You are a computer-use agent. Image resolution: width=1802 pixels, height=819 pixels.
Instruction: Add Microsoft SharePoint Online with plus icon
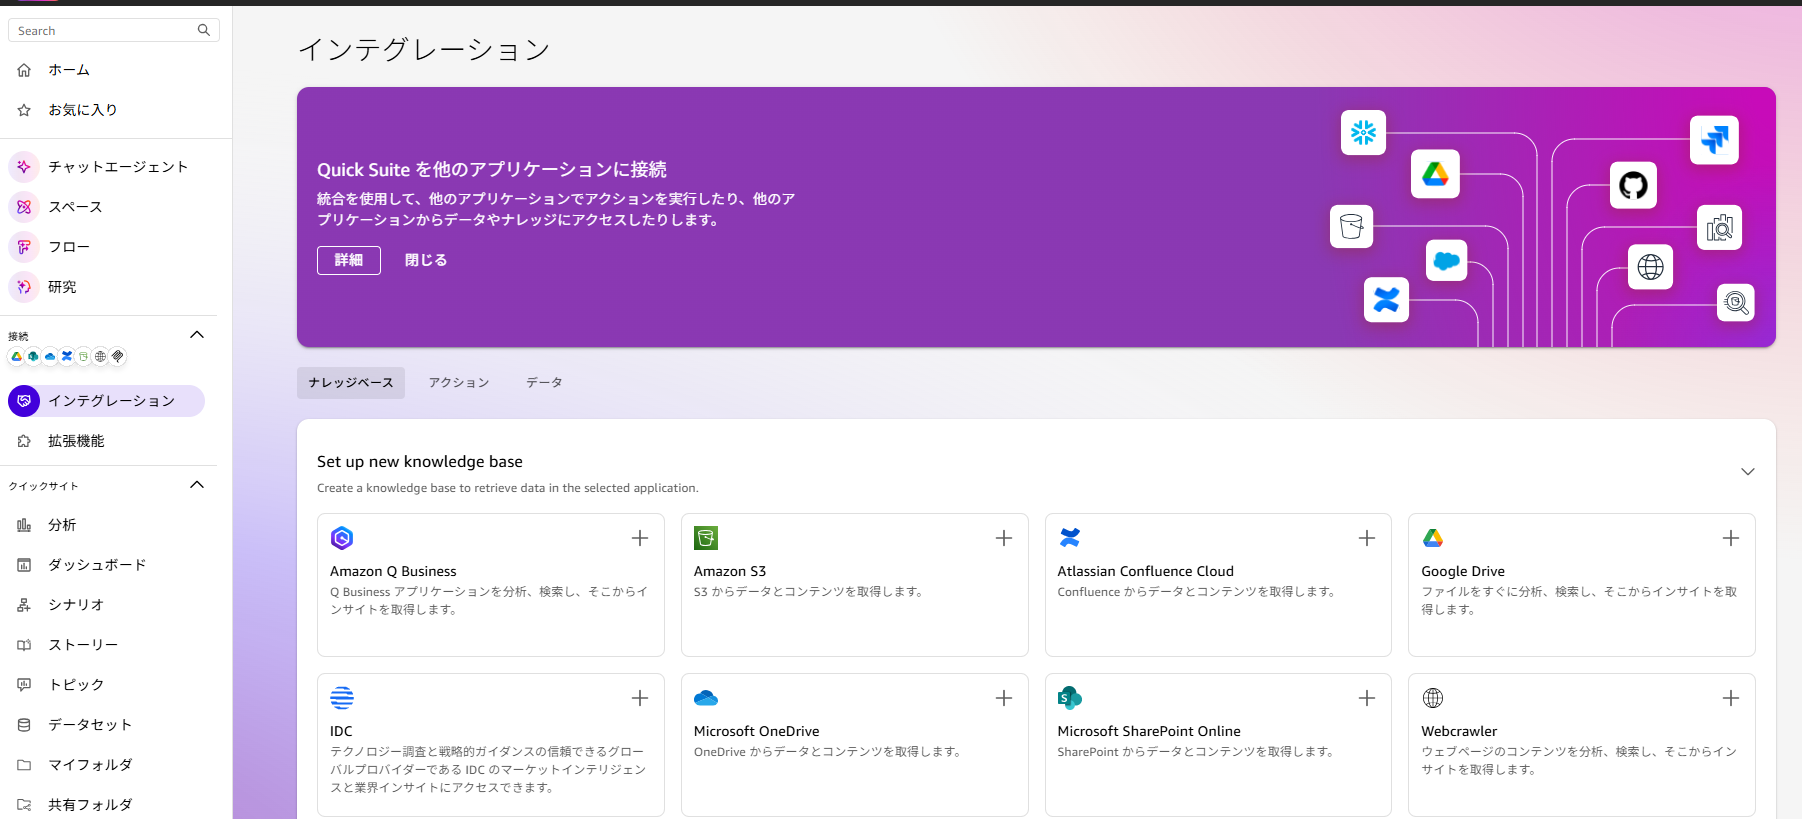[1367, 698]
